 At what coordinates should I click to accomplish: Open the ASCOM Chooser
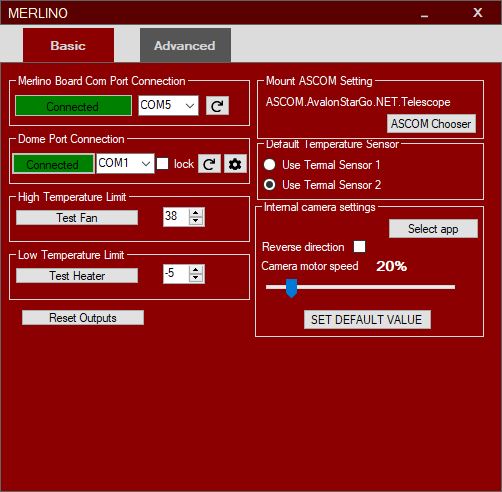(431, 124)
